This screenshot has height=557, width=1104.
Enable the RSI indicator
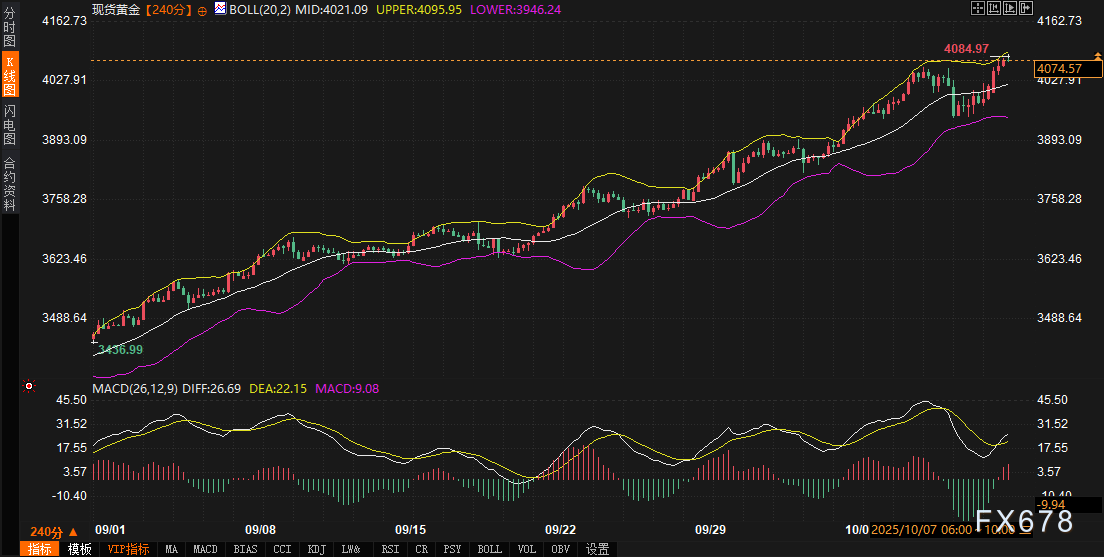391,549
